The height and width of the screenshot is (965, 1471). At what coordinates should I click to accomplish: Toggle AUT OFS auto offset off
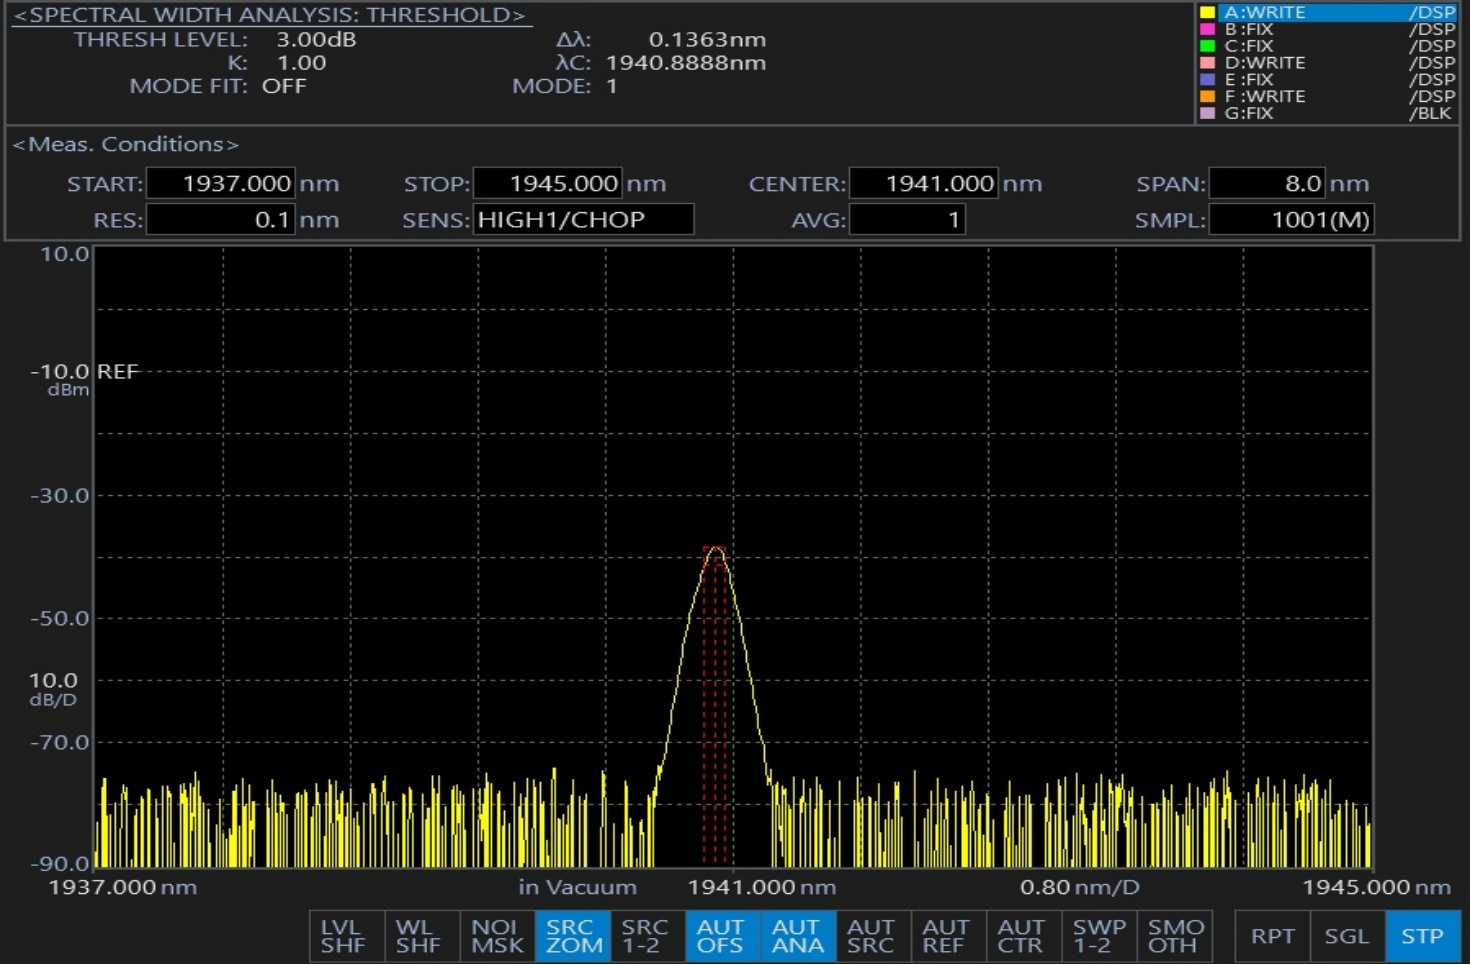point(721,936)
